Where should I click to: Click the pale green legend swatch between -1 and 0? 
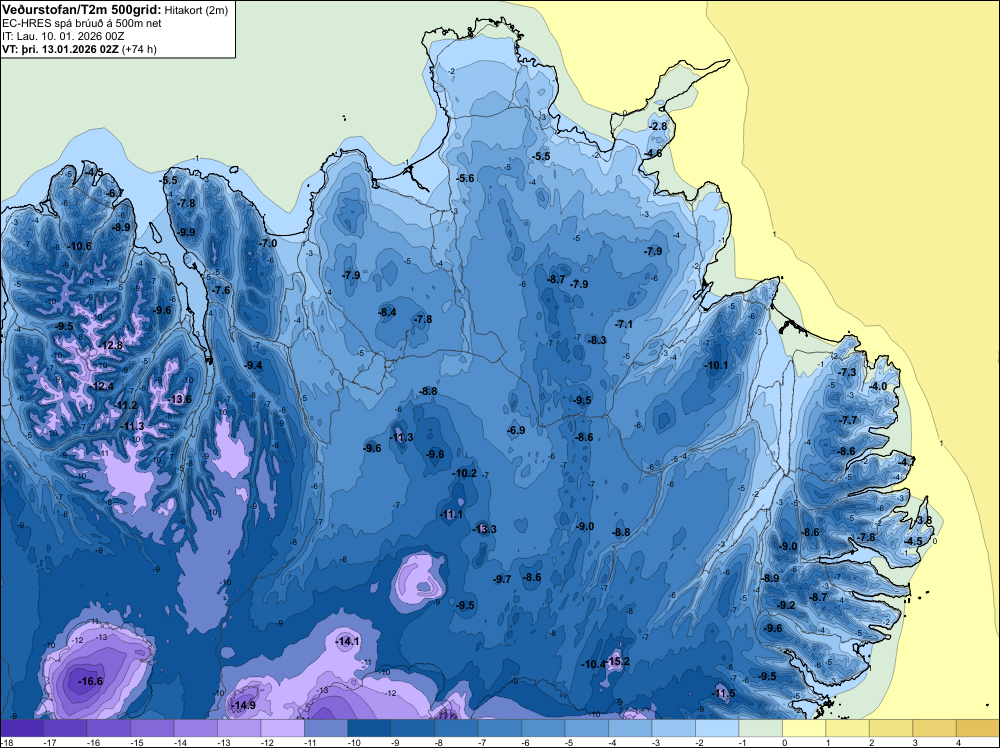coord(760,728)
